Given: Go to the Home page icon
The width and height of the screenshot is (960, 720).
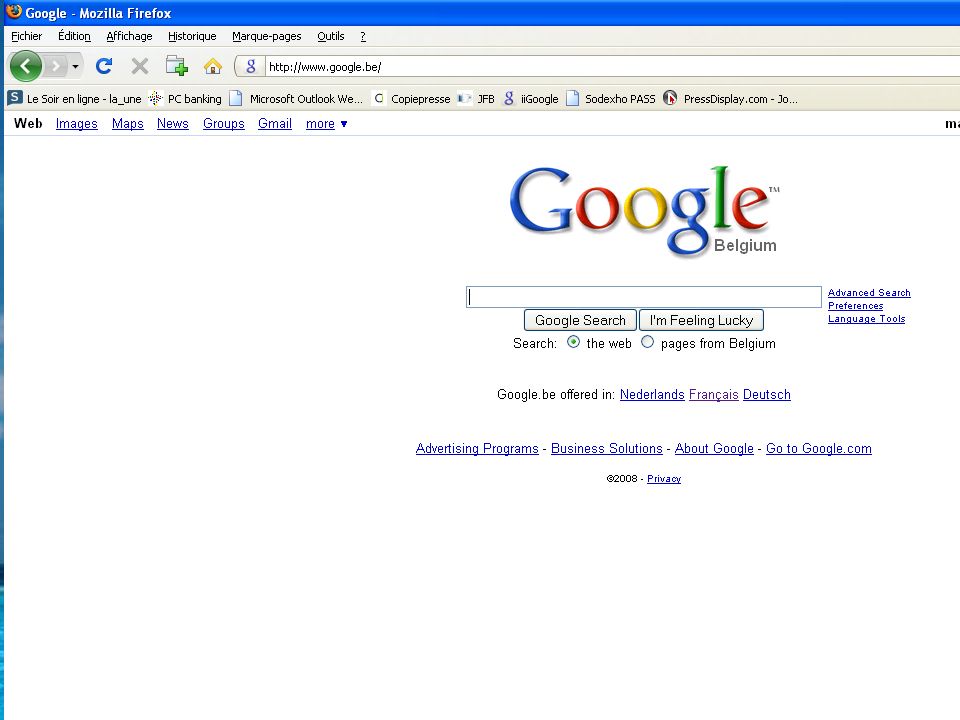Looking at the screenshot, I should 212,66.
